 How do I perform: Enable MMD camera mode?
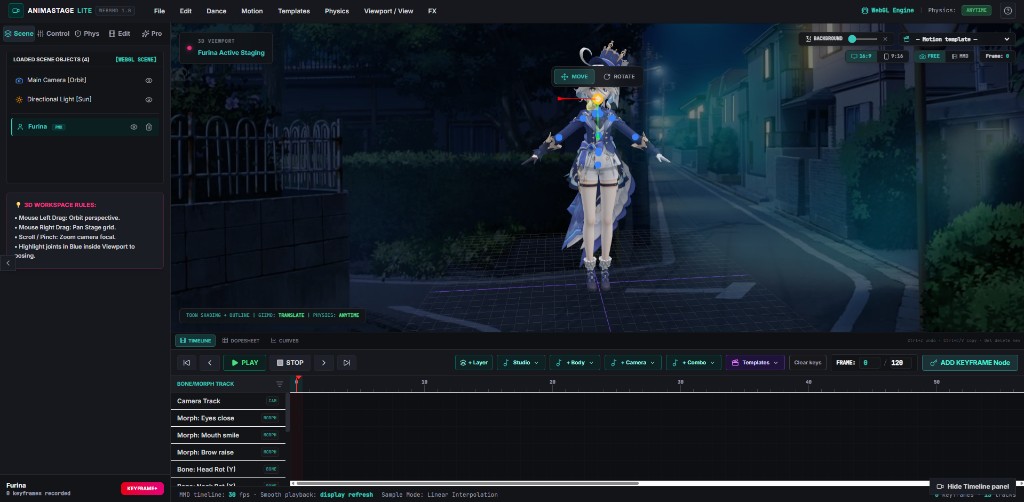point(959,57)
